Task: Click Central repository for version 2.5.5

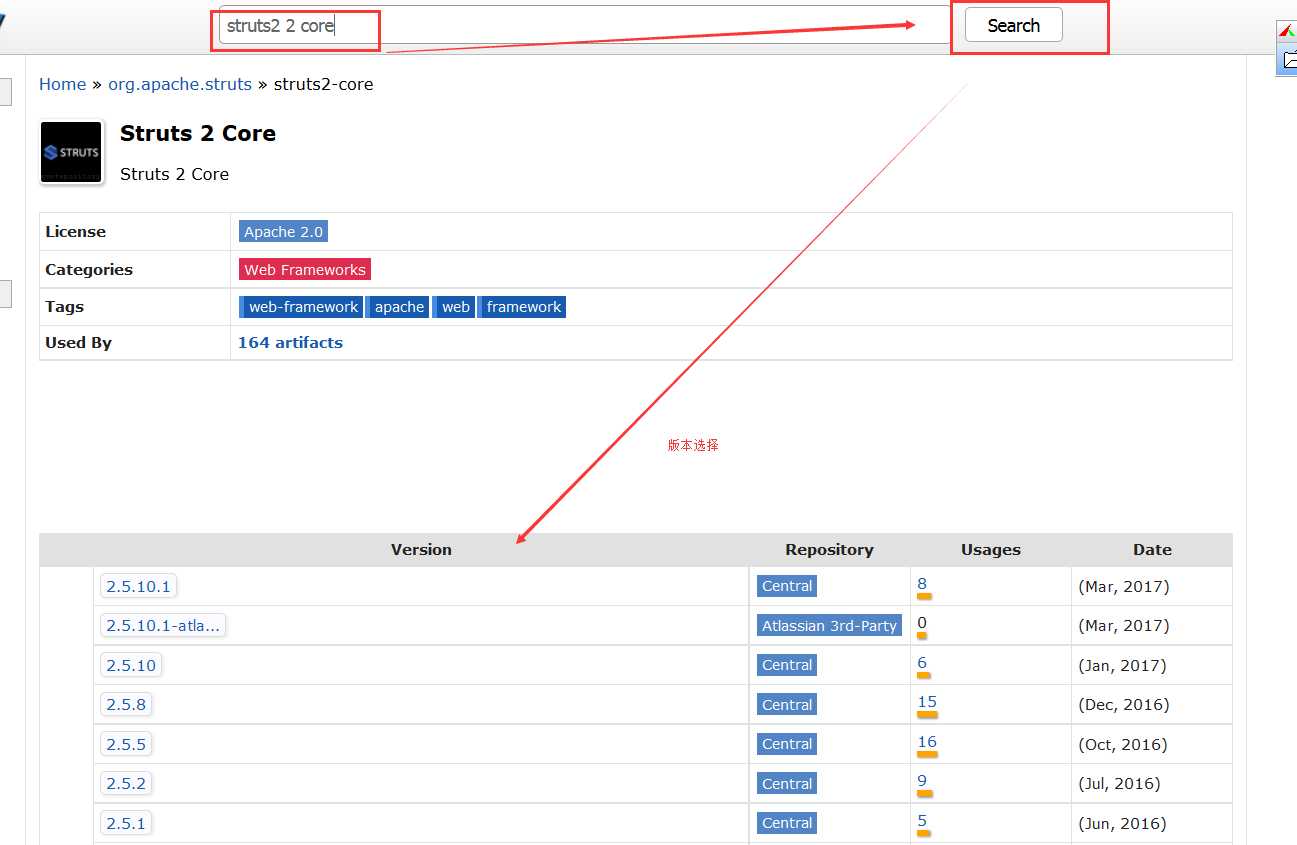Action: click(x=787, y=744)
